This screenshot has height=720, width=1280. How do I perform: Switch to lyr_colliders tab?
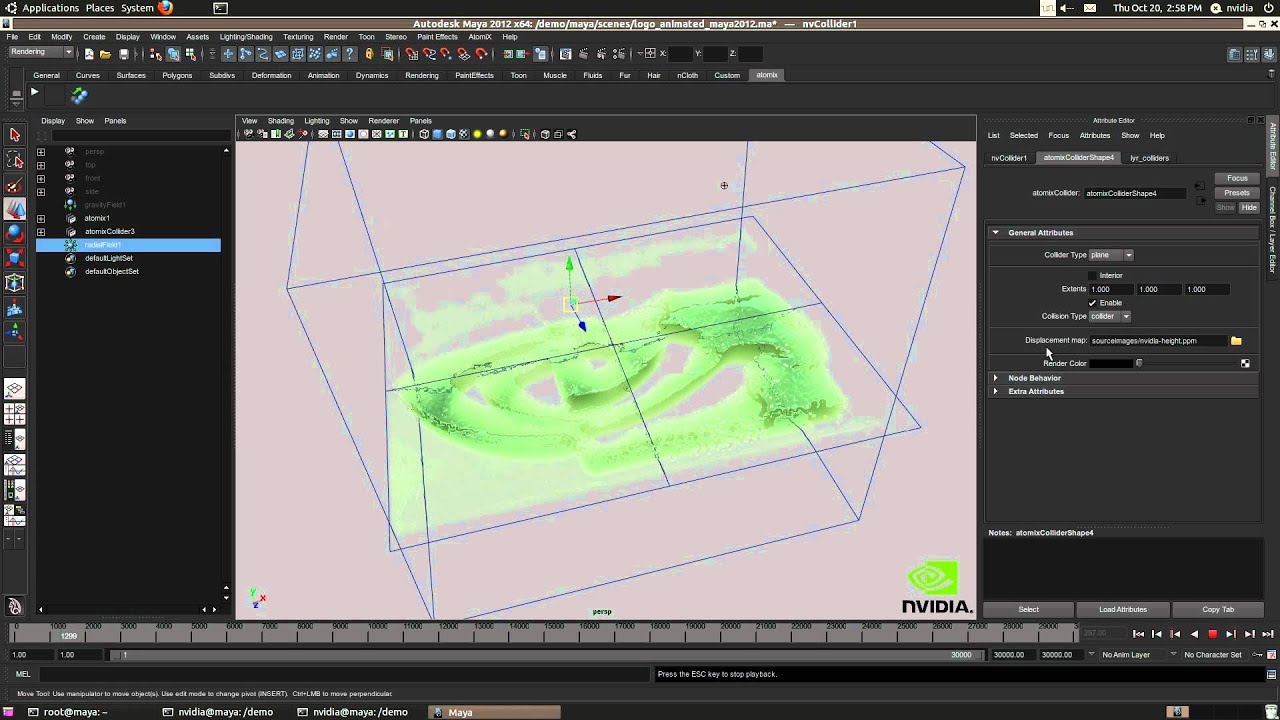pyautogui.click(x=1149, y=158)
